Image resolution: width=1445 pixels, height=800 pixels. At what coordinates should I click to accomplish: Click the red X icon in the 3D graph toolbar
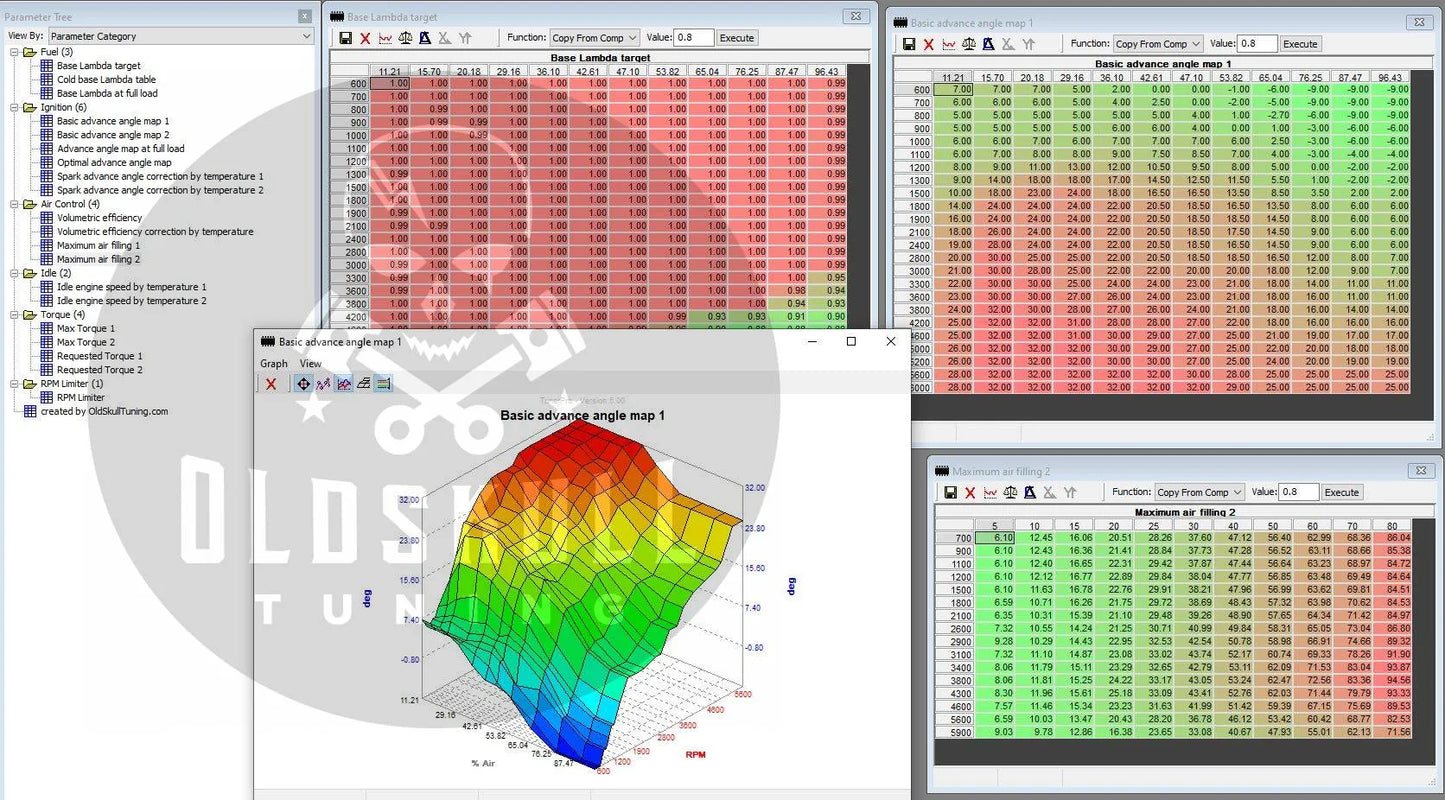(270, 384)
